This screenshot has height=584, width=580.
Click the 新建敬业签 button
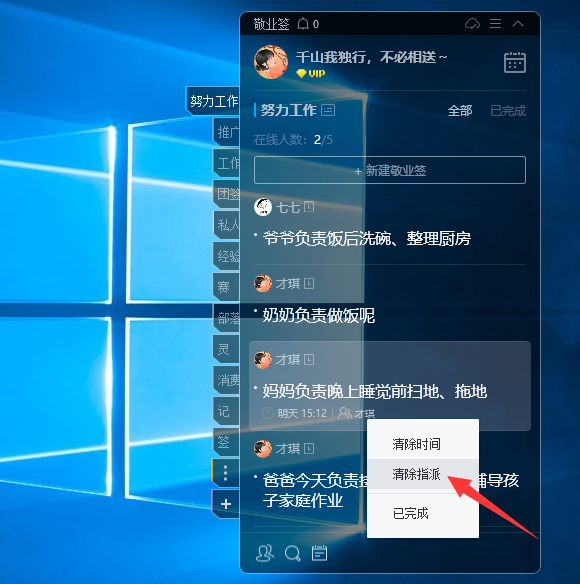390,170
